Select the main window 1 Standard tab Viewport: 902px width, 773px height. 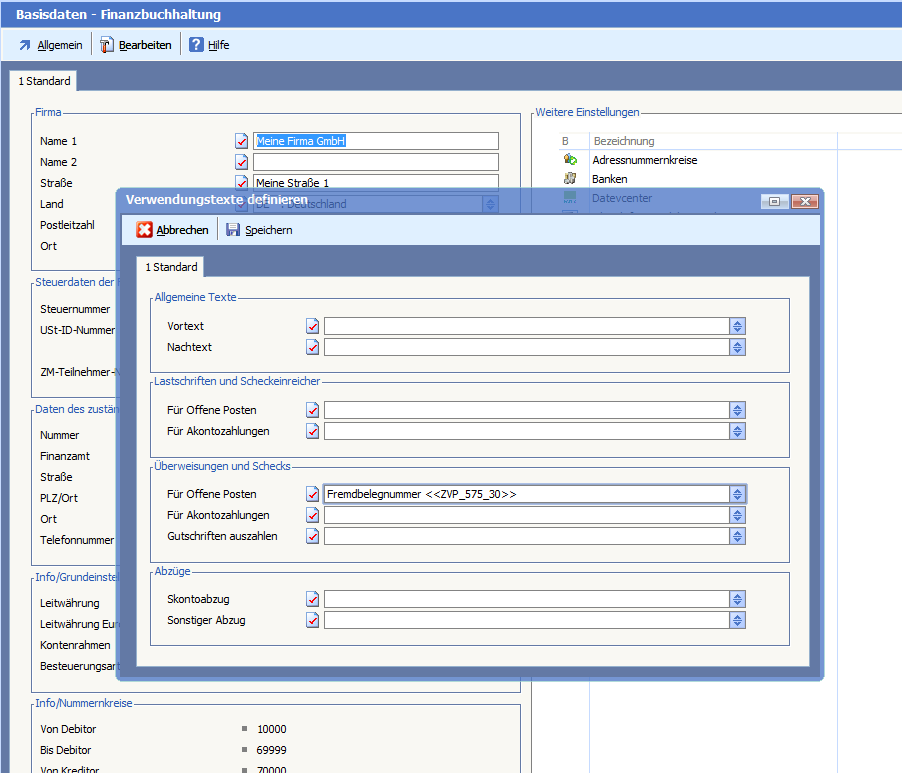tap(44, 81)
